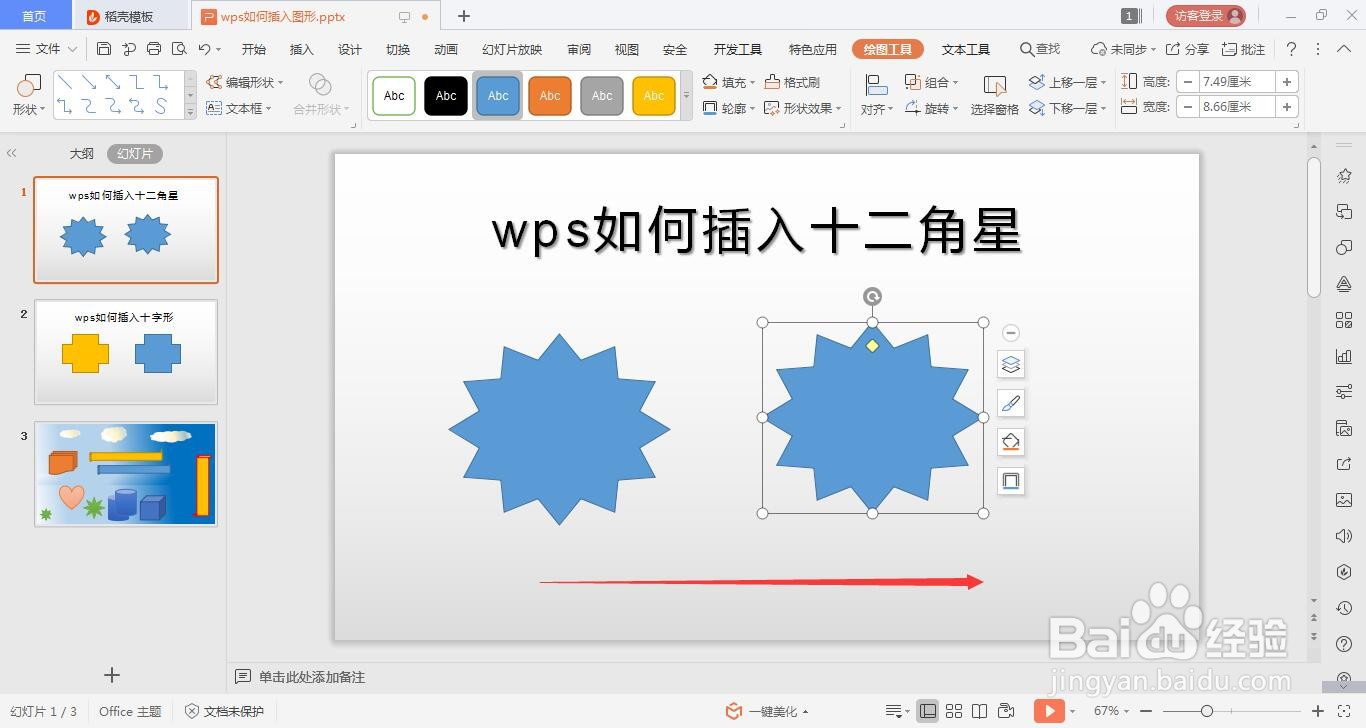Viewport: 1366px width, 728px height.
Task: Expand the shape styles gallery arrow
Action: 686,95
